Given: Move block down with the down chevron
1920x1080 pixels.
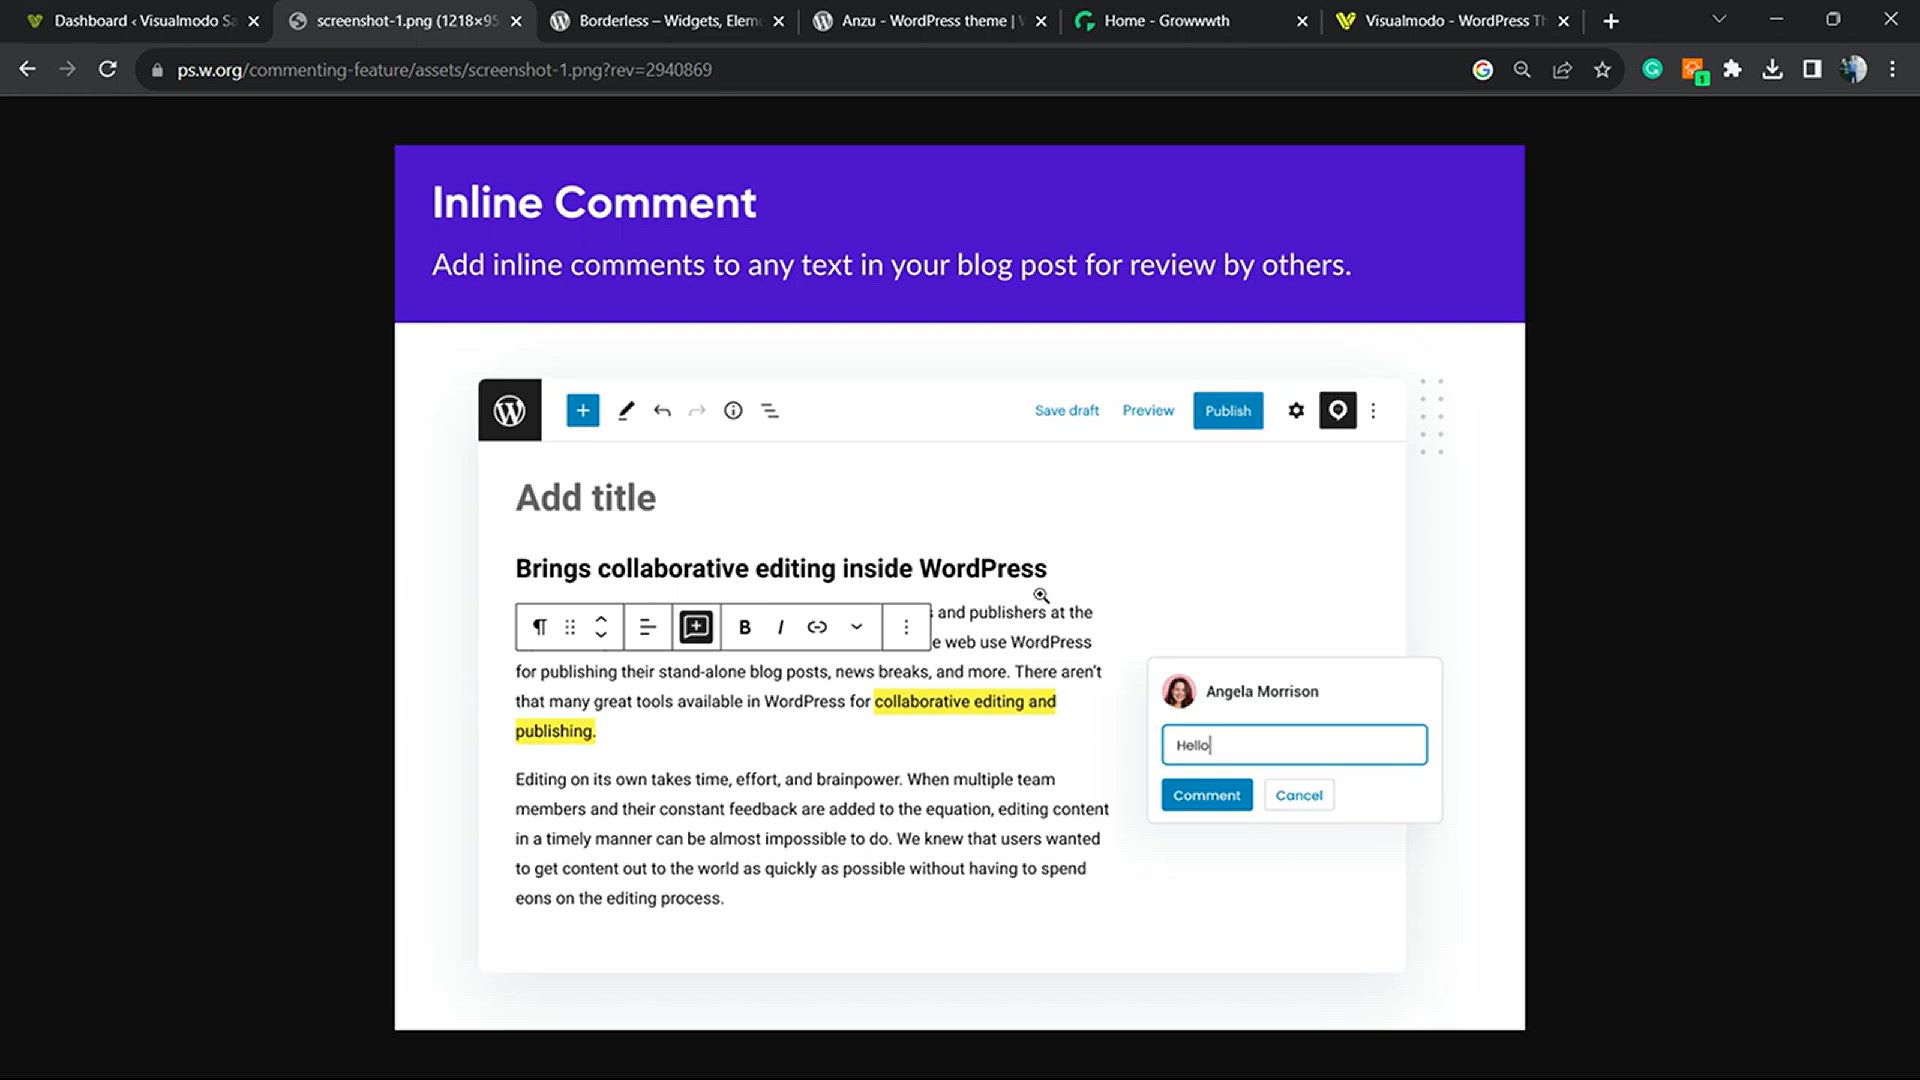Looking at the screenshot, I should pos(601,634).
